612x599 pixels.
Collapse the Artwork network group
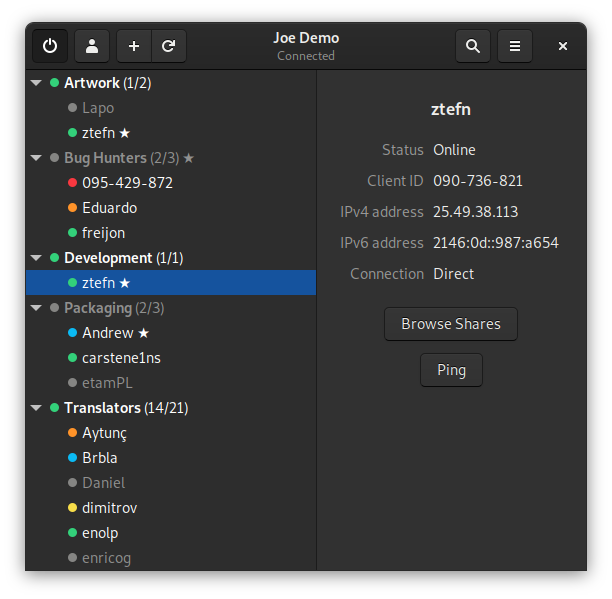click(37, 83)
